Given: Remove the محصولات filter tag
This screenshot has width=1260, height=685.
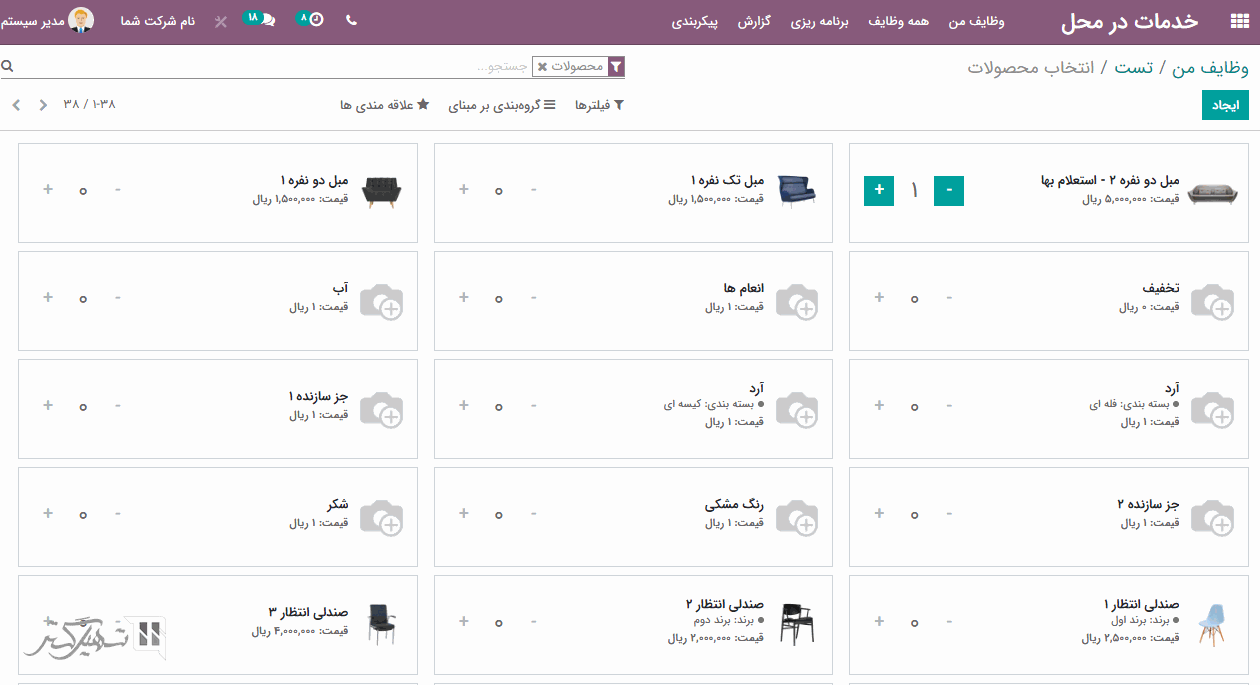Looking at the screenshot, I should click(x=542, y=67).
